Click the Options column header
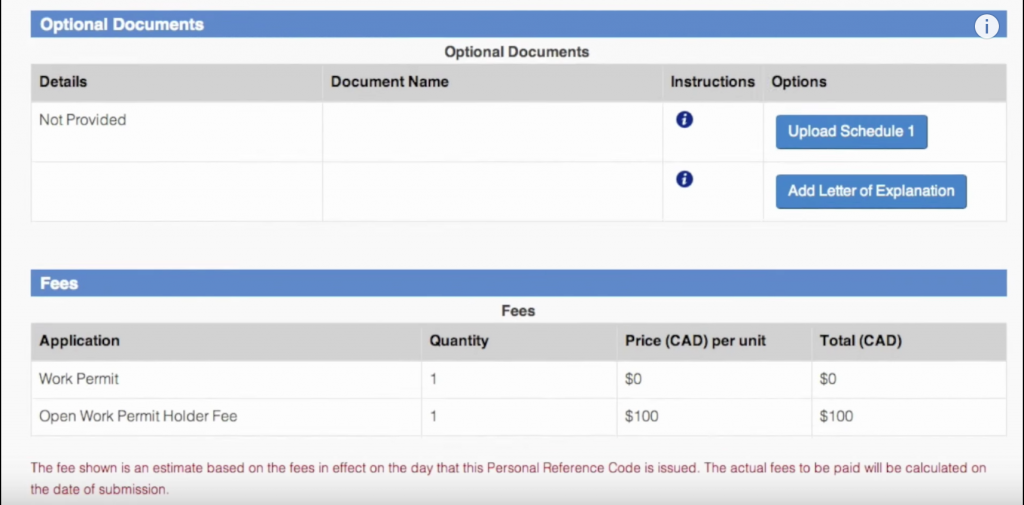Image resolution: width=1024 pixels, height=505 pixels. (x=799, y=82)
